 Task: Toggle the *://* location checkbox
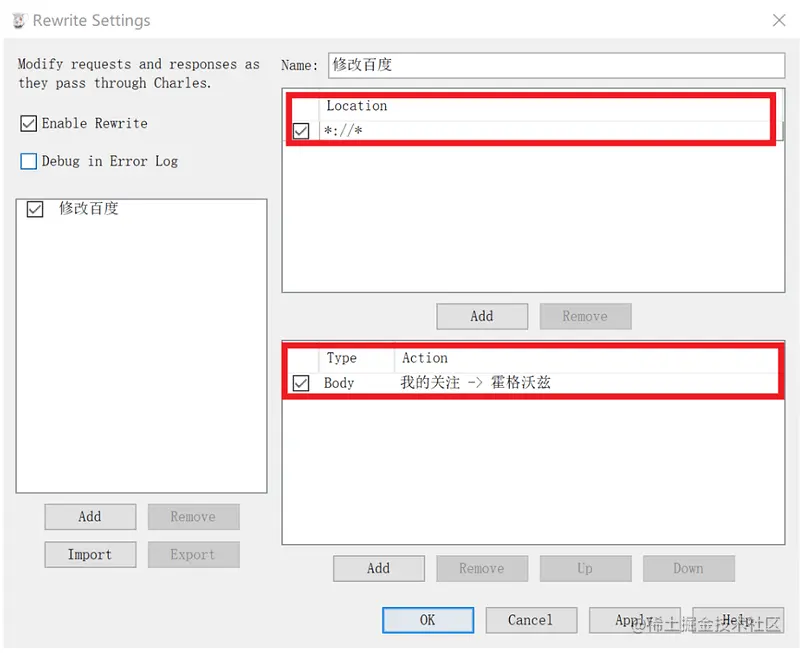click(301, 131)
